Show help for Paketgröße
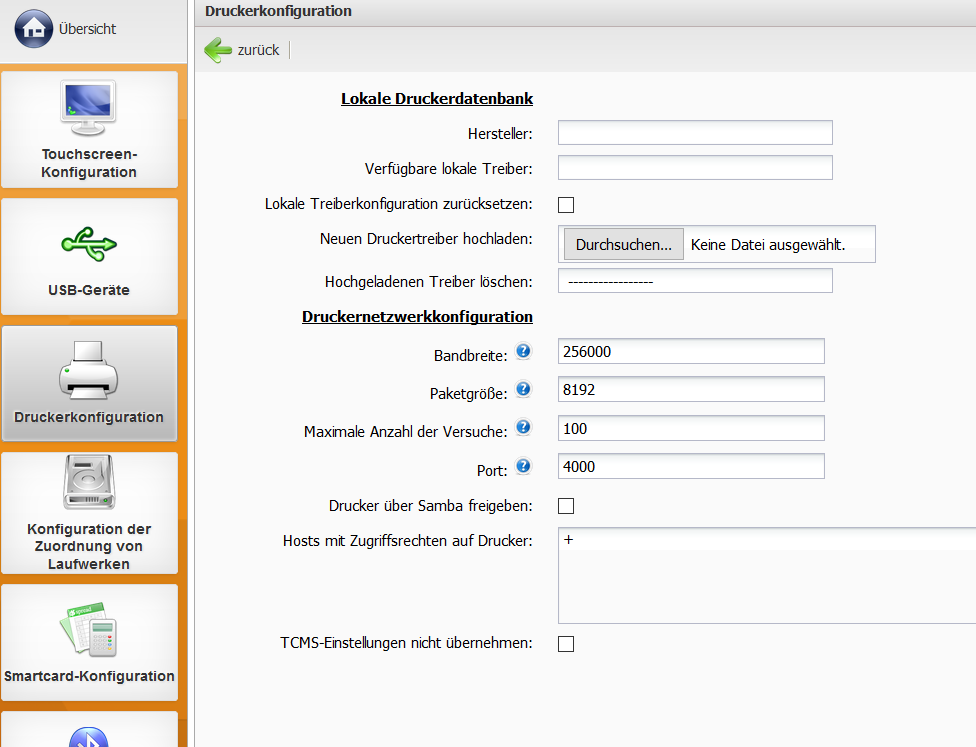Viewport: 976px width, 747px height. click(x=523, y=389)
